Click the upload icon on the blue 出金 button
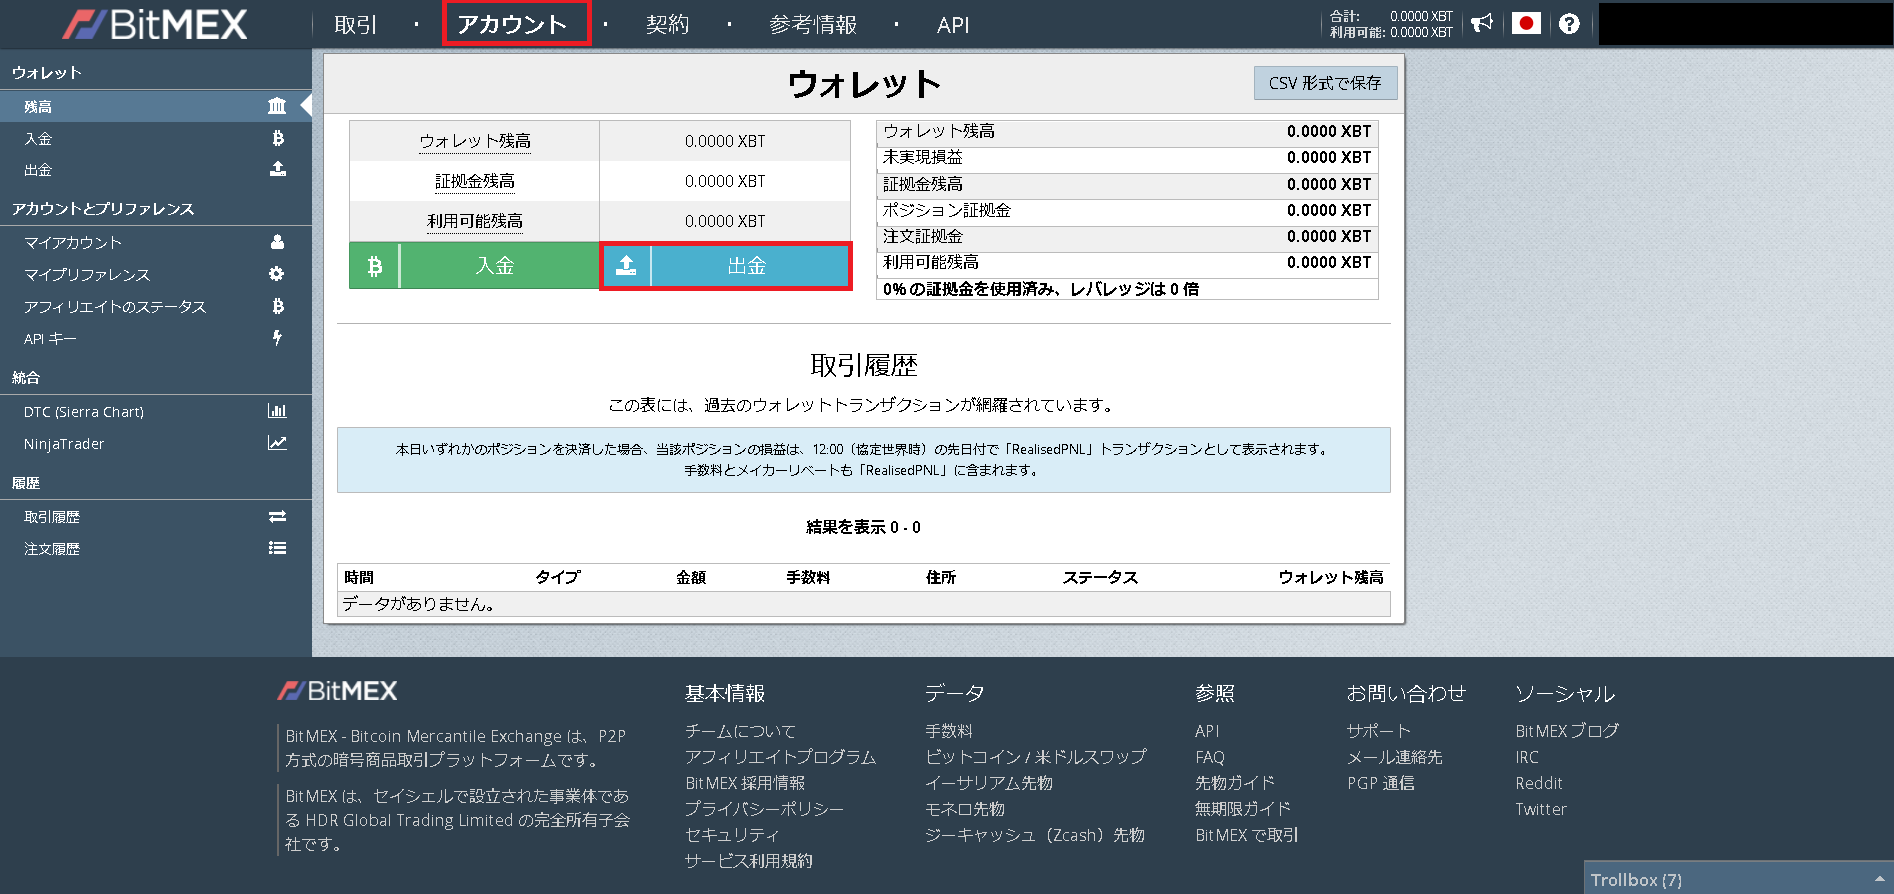This screenshot has width=1894, height=894. tap(626, 266)
